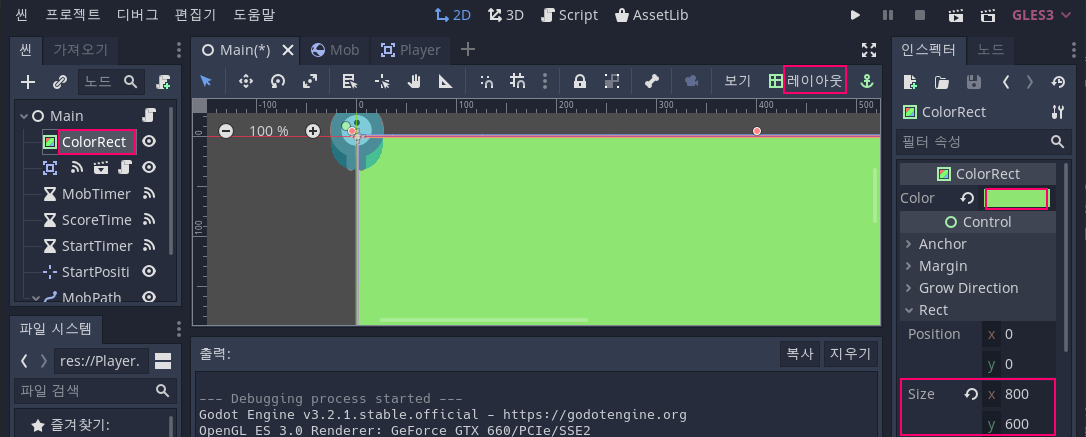Collapse the MobPath node arrow
The width and height of the screenshot is (1086, 437).
click(37, 298)
